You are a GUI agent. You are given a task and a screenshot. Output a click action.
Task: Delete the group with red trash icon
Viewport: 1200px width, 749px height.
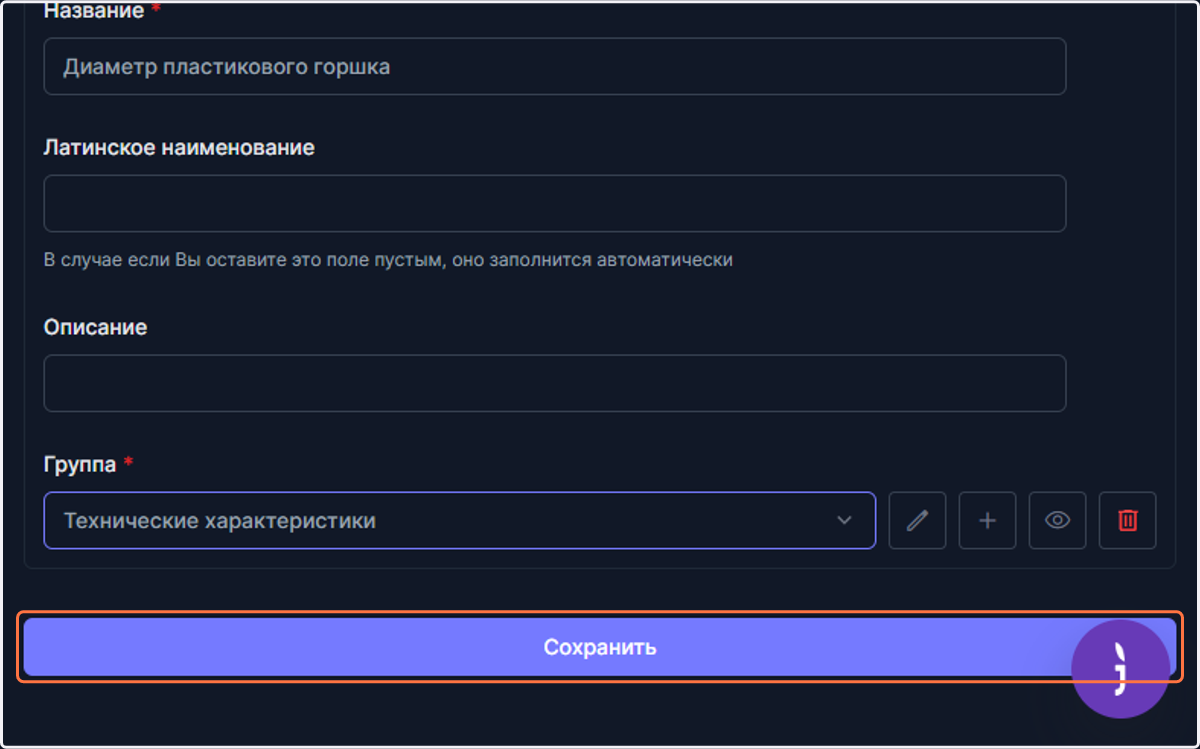[x=1127, y=520]
